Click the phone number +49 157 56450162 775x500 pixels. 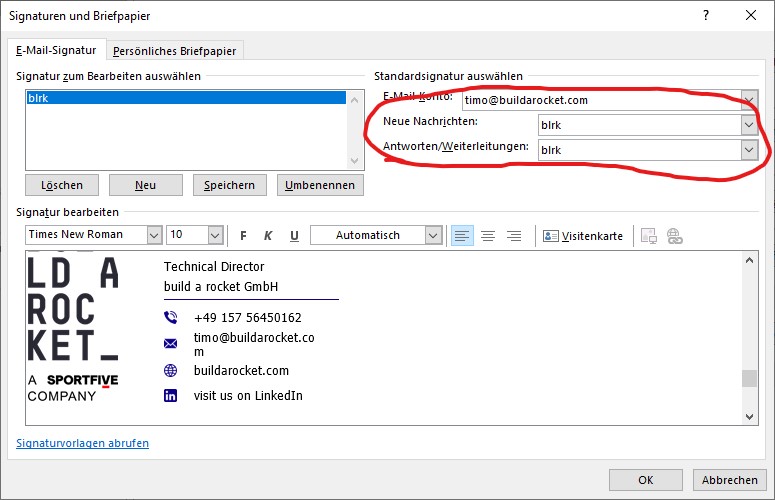click(248, 317)
